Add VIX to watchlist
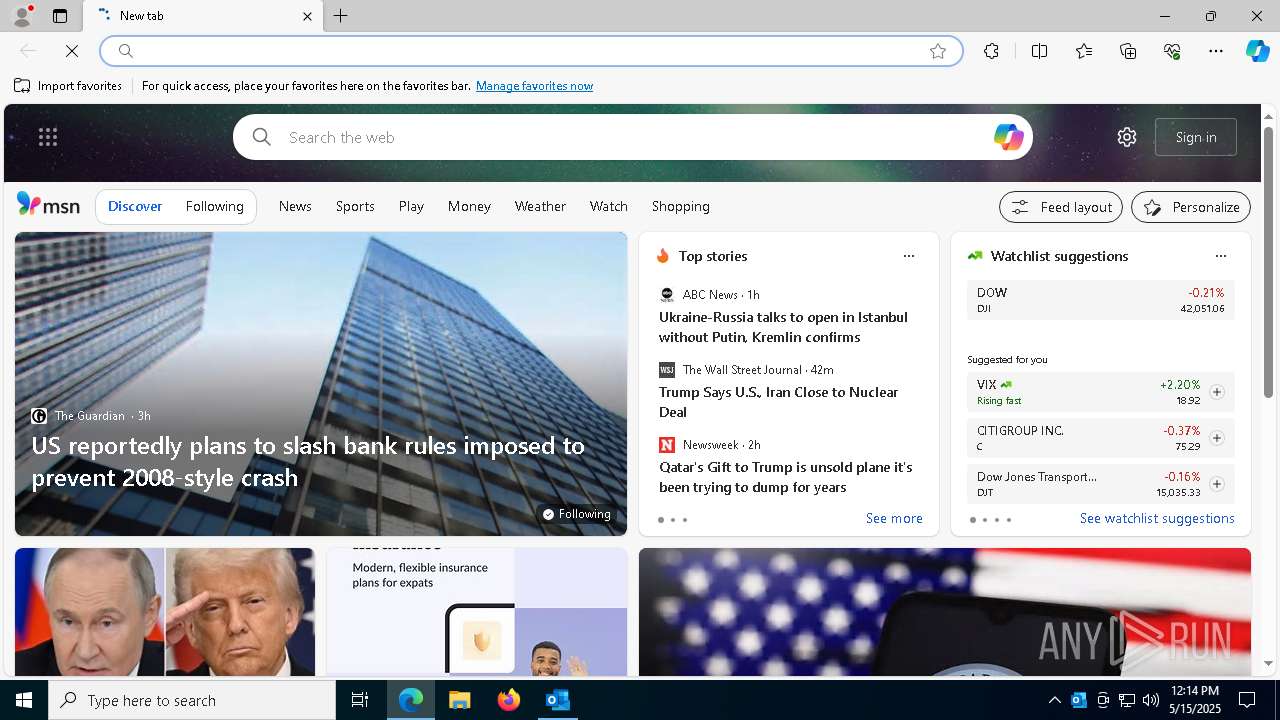The width and height of the screenshot is (1280, 720). click(x=1217, y=392)
